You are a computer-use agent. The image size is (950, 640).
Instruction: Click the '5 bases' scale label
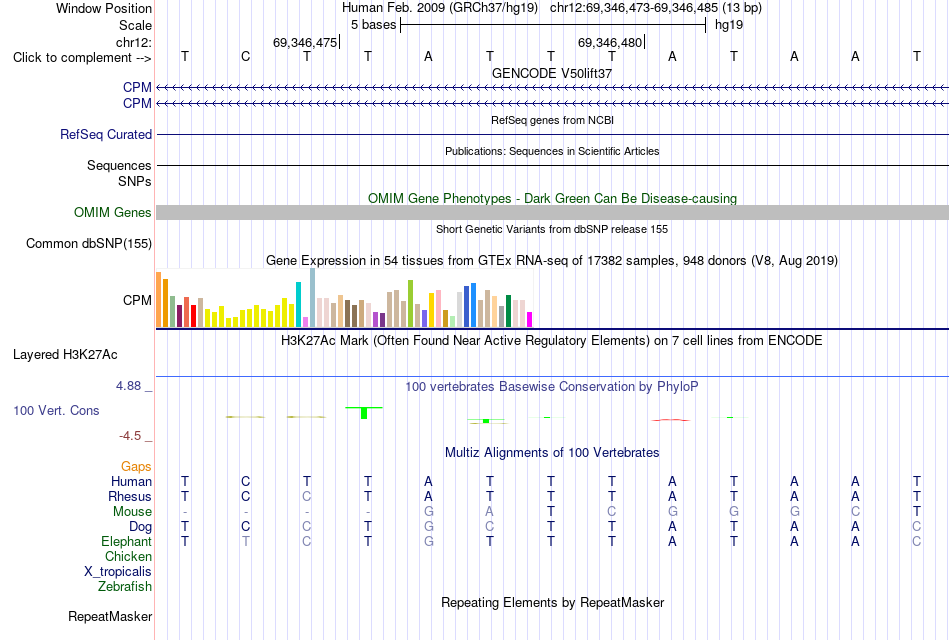tap(373, 25)
